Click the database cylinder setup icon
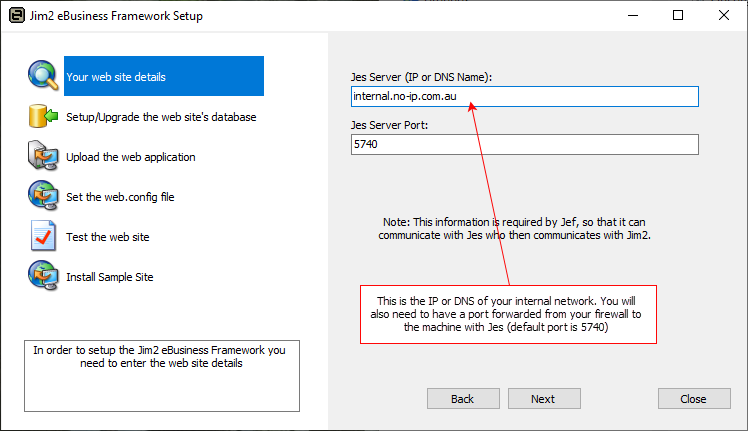This screenshot has height=431, width=748. (43, 117)
